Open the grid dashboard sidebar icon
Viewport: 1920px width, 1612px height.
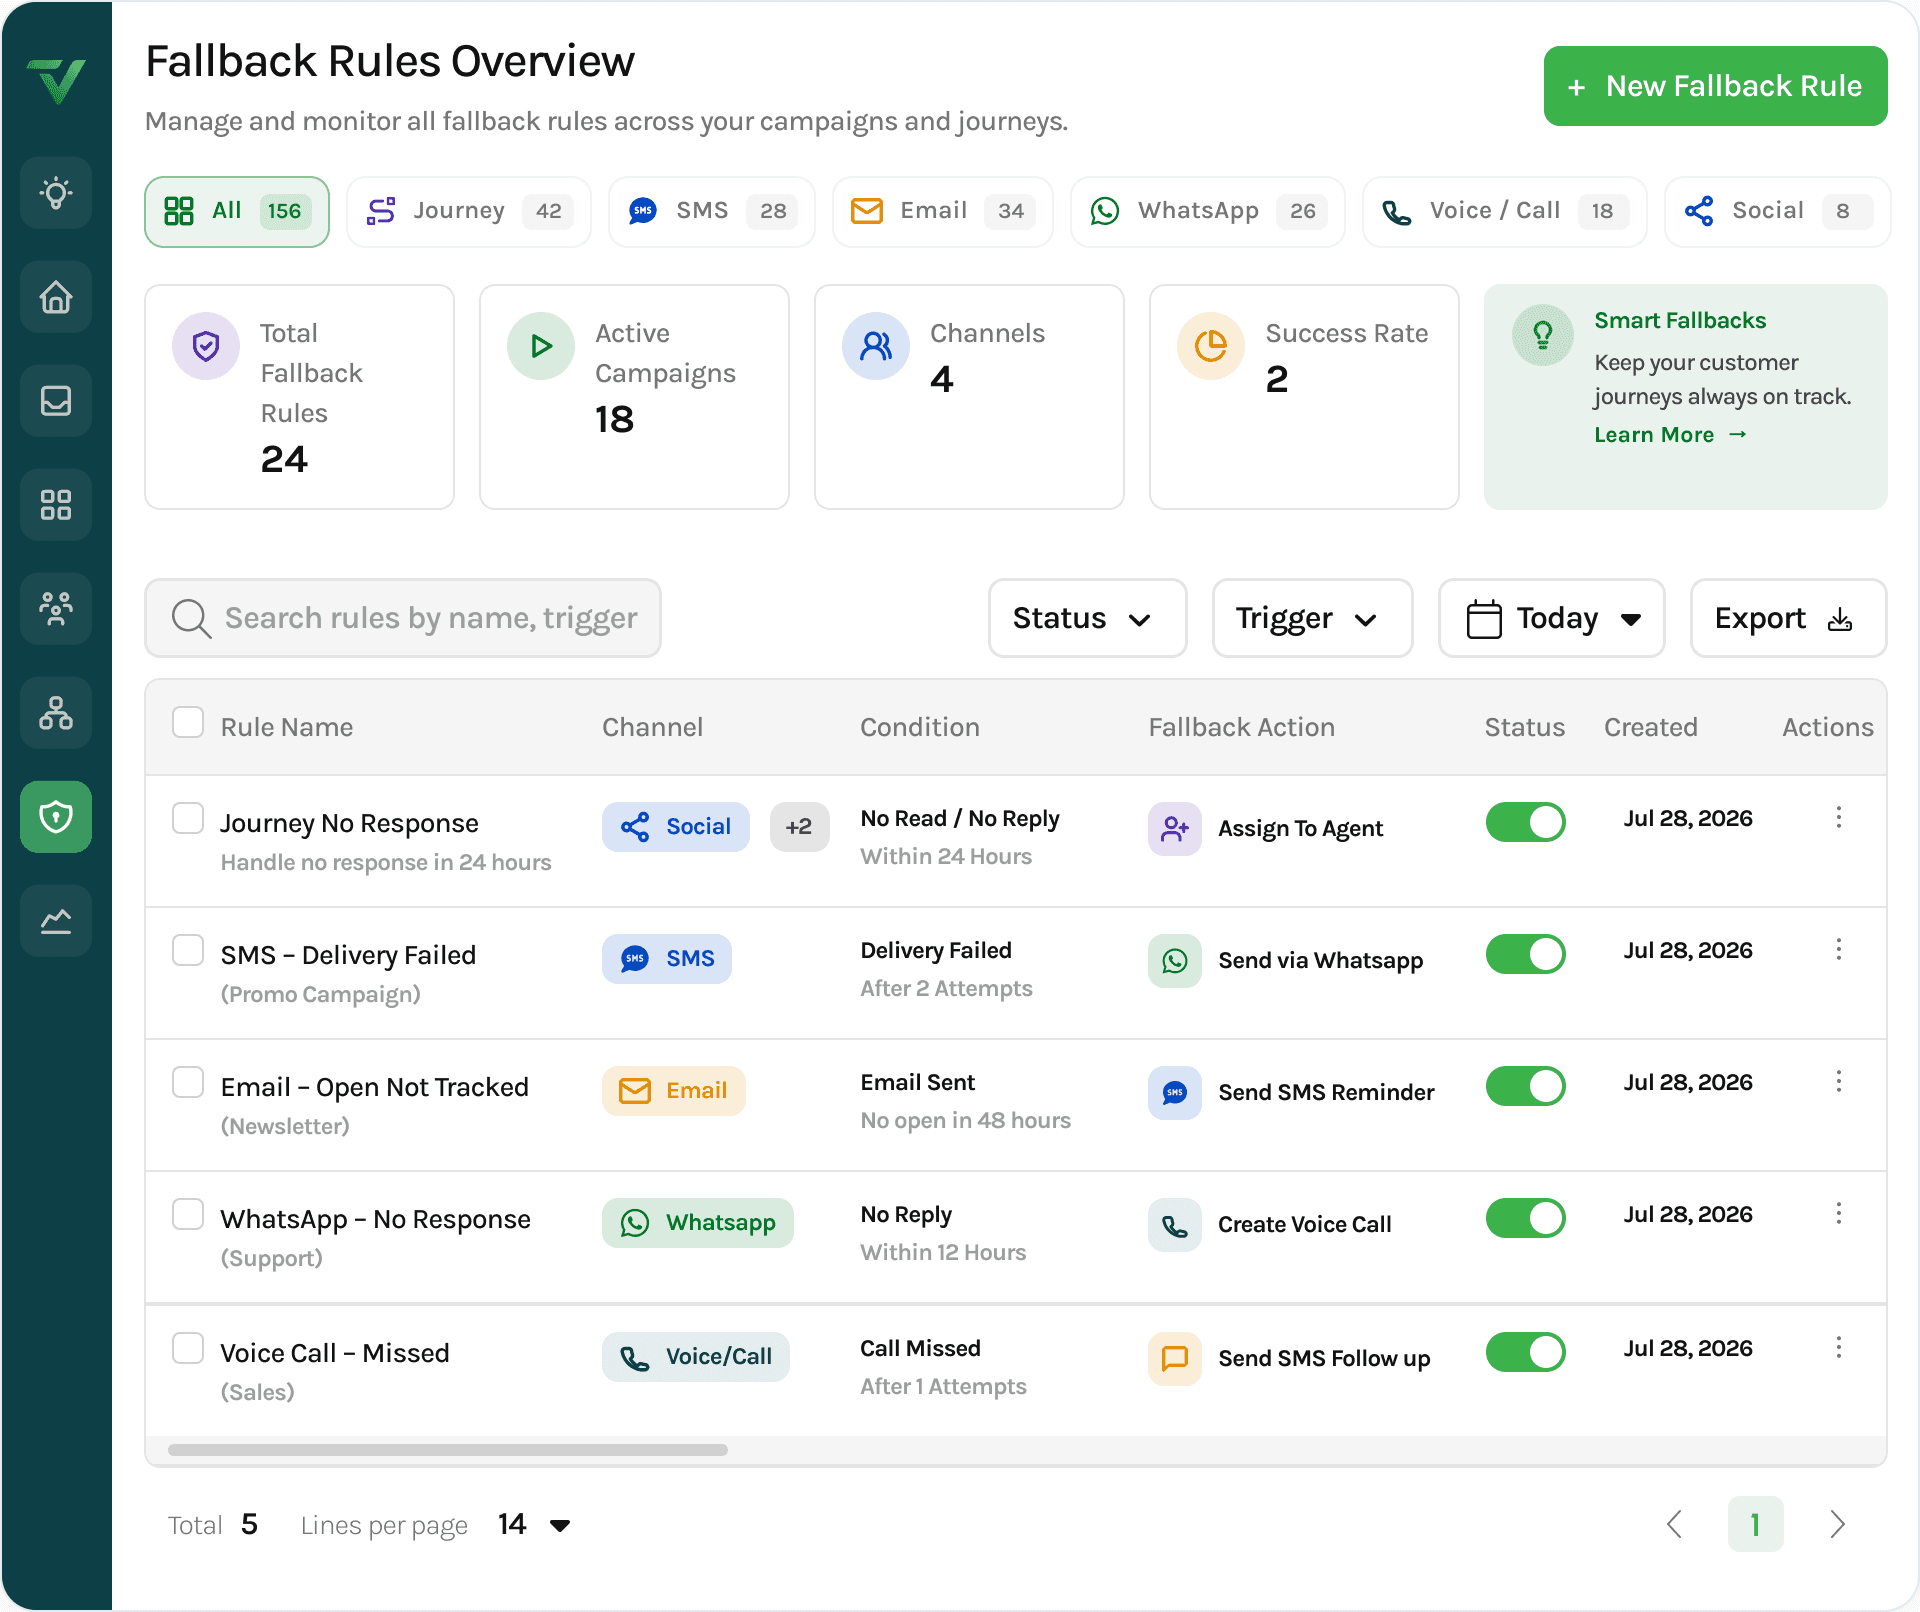56,505
